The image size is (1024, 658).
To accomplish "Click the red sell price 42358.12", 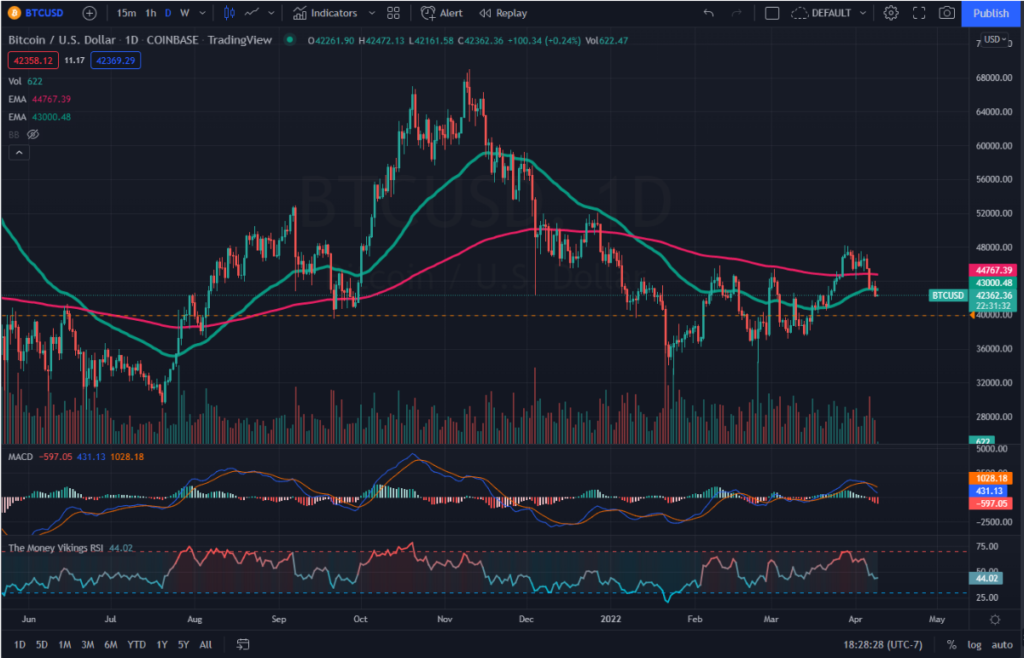I will (33, 61).
